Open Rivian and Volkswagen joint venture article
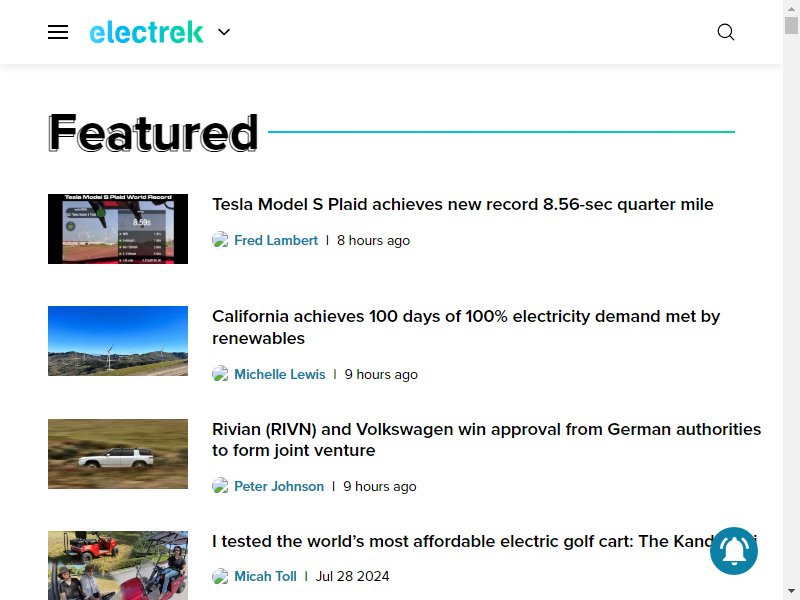800x600 pixels. [486, 440]
